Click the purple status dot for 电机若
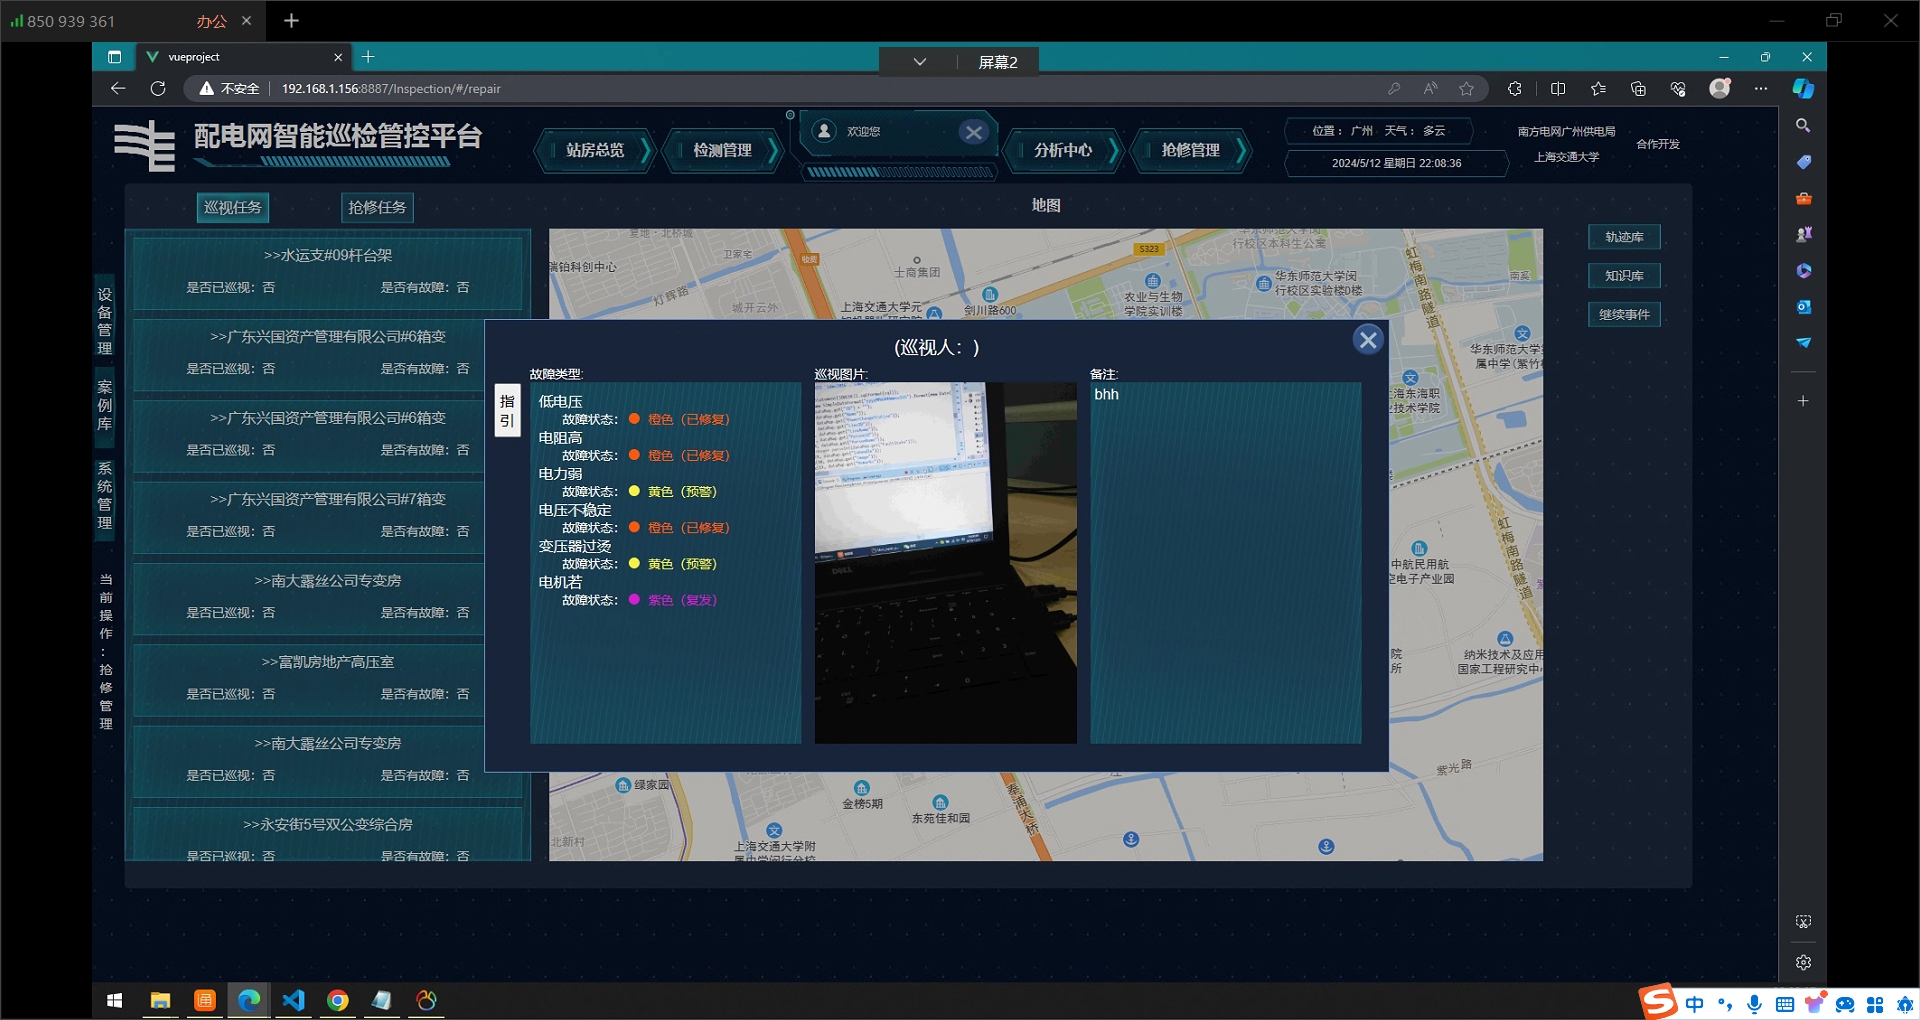The width and height of the screenshot is (1920, 1020). [634, 600]
